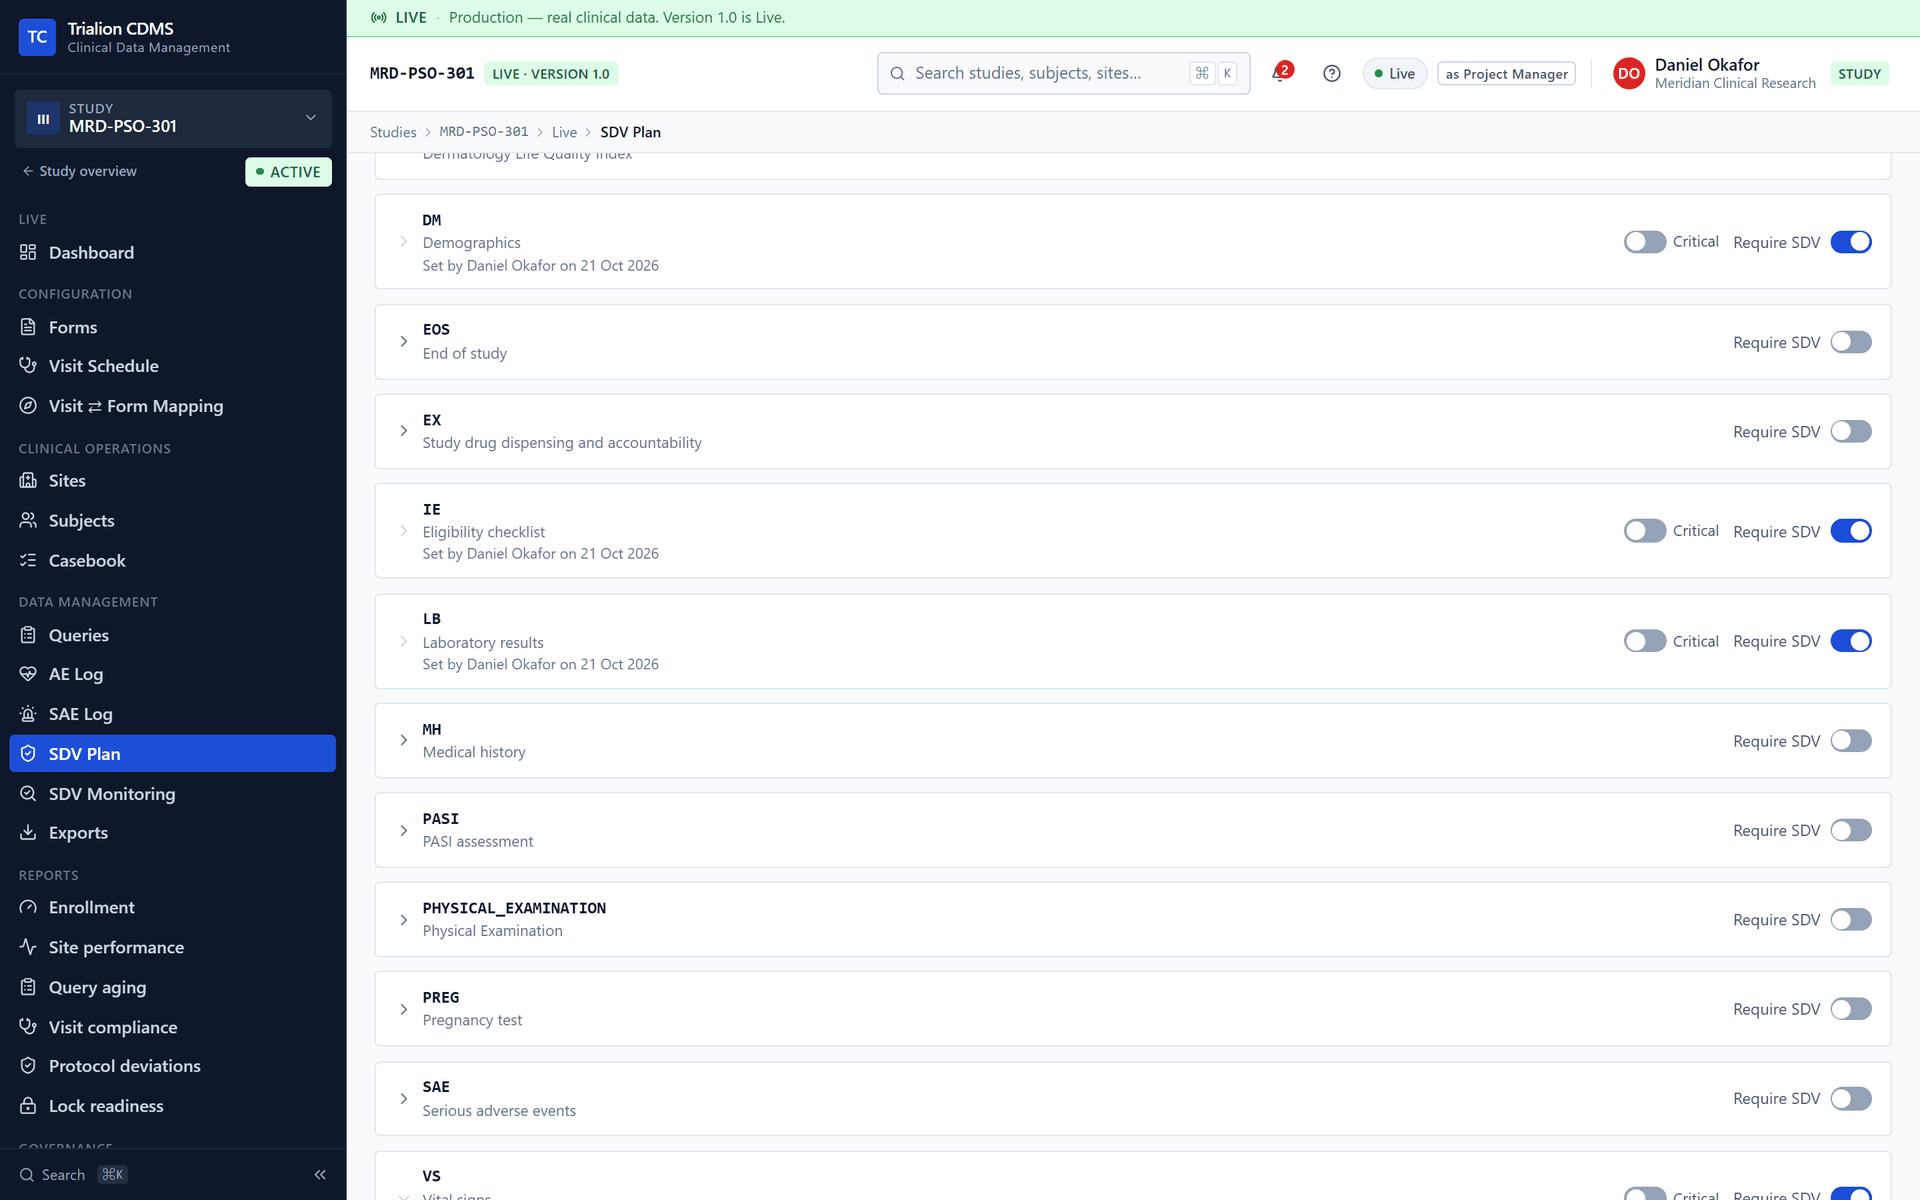Open Protocol deviations report
1920x1200 pixels.
coord(172,1066)
